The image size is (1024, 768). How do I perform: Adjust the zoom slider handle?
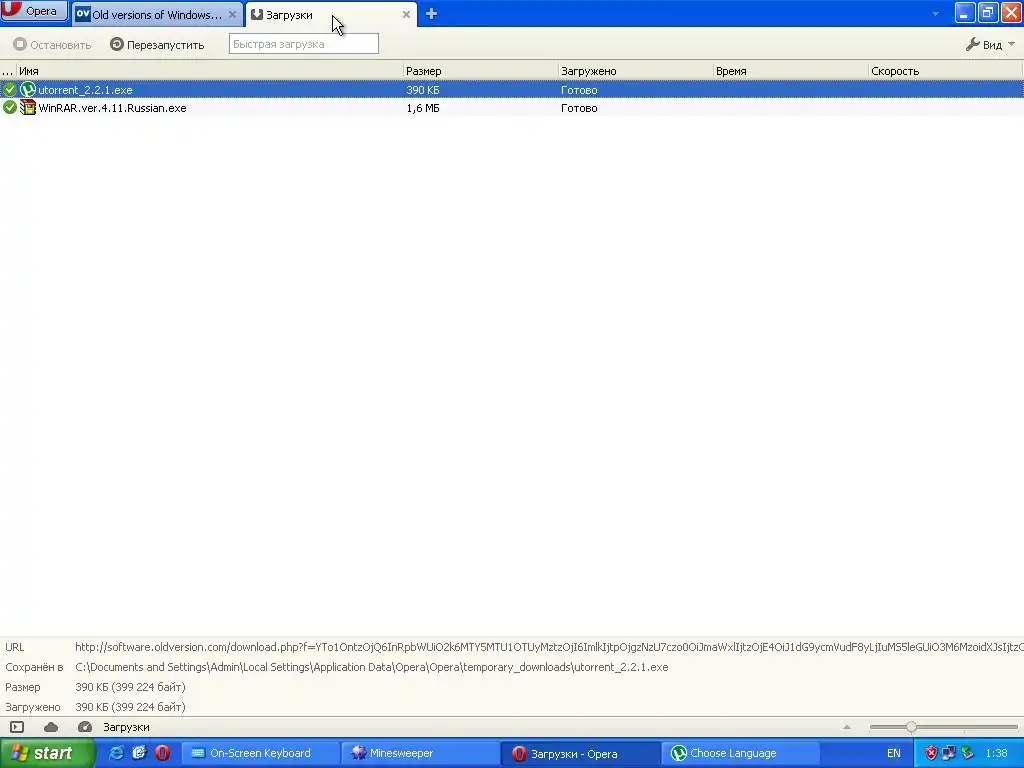[911, 727]
